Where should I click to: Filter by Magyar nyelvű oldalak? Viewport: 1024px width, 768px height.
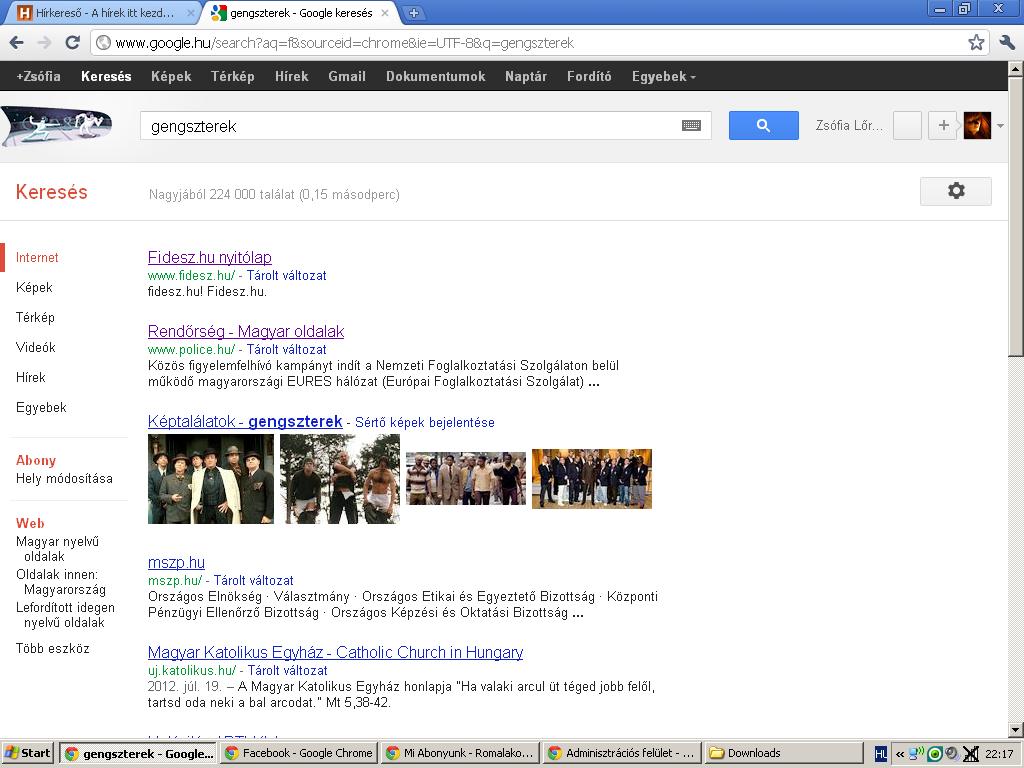pyautogui.click(x=57, y=549)
